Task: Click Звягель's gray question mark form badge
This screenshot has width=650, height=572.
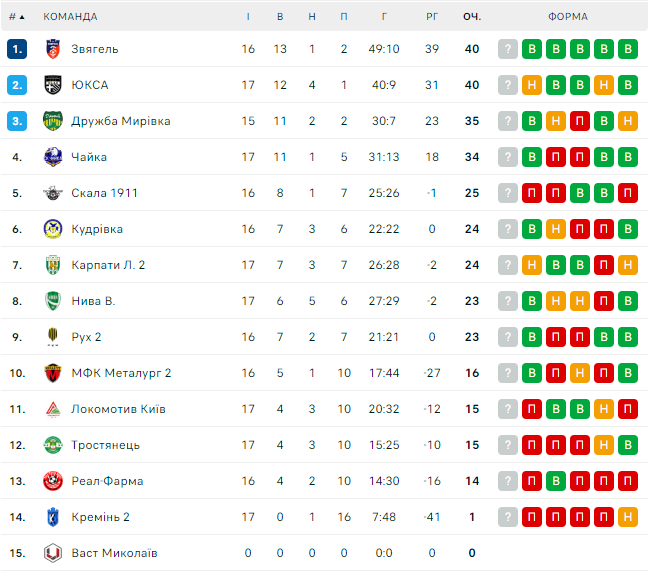Action: (508, 49)
